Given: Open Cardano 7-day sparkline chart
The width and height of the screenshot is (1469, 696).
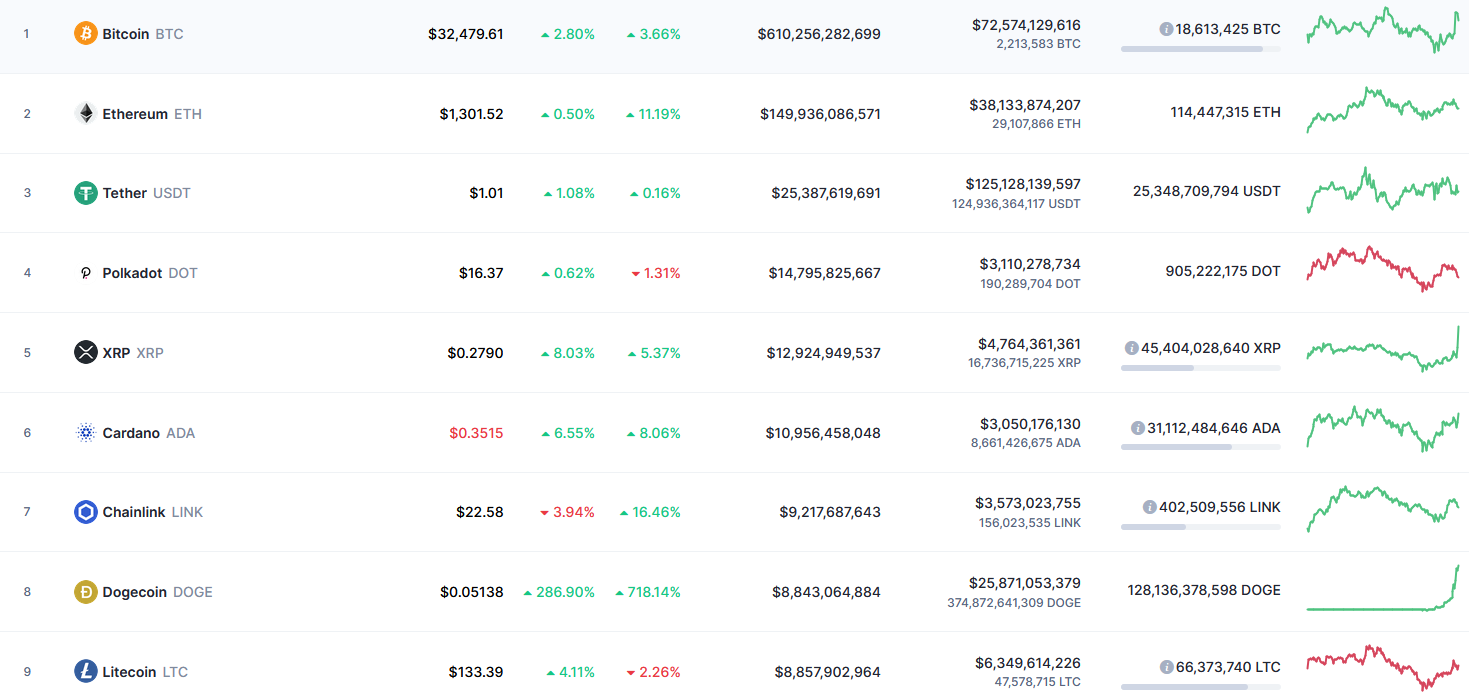Looking at the screenshot, I should pos(1382,429).
